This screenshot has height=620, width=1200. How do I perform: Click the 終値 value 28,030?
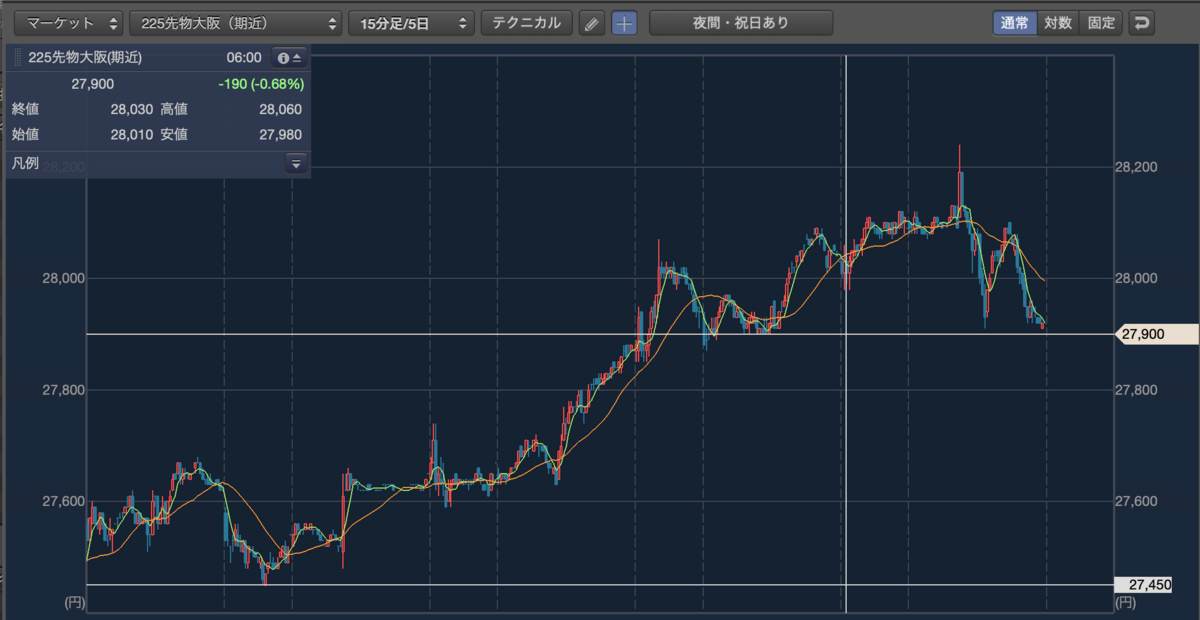(x=132, y=109)
